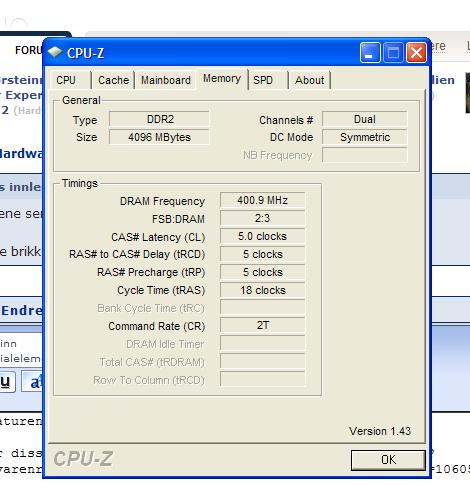Screen dimensions: 470x487
Task: Minimize the CPU-Z window
Action: tap(370, 52)
